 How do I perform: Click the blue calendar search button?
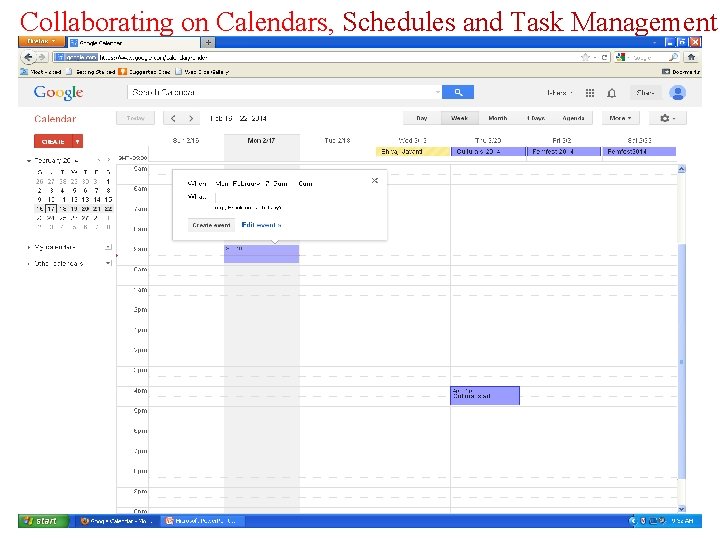pos(458,92)
